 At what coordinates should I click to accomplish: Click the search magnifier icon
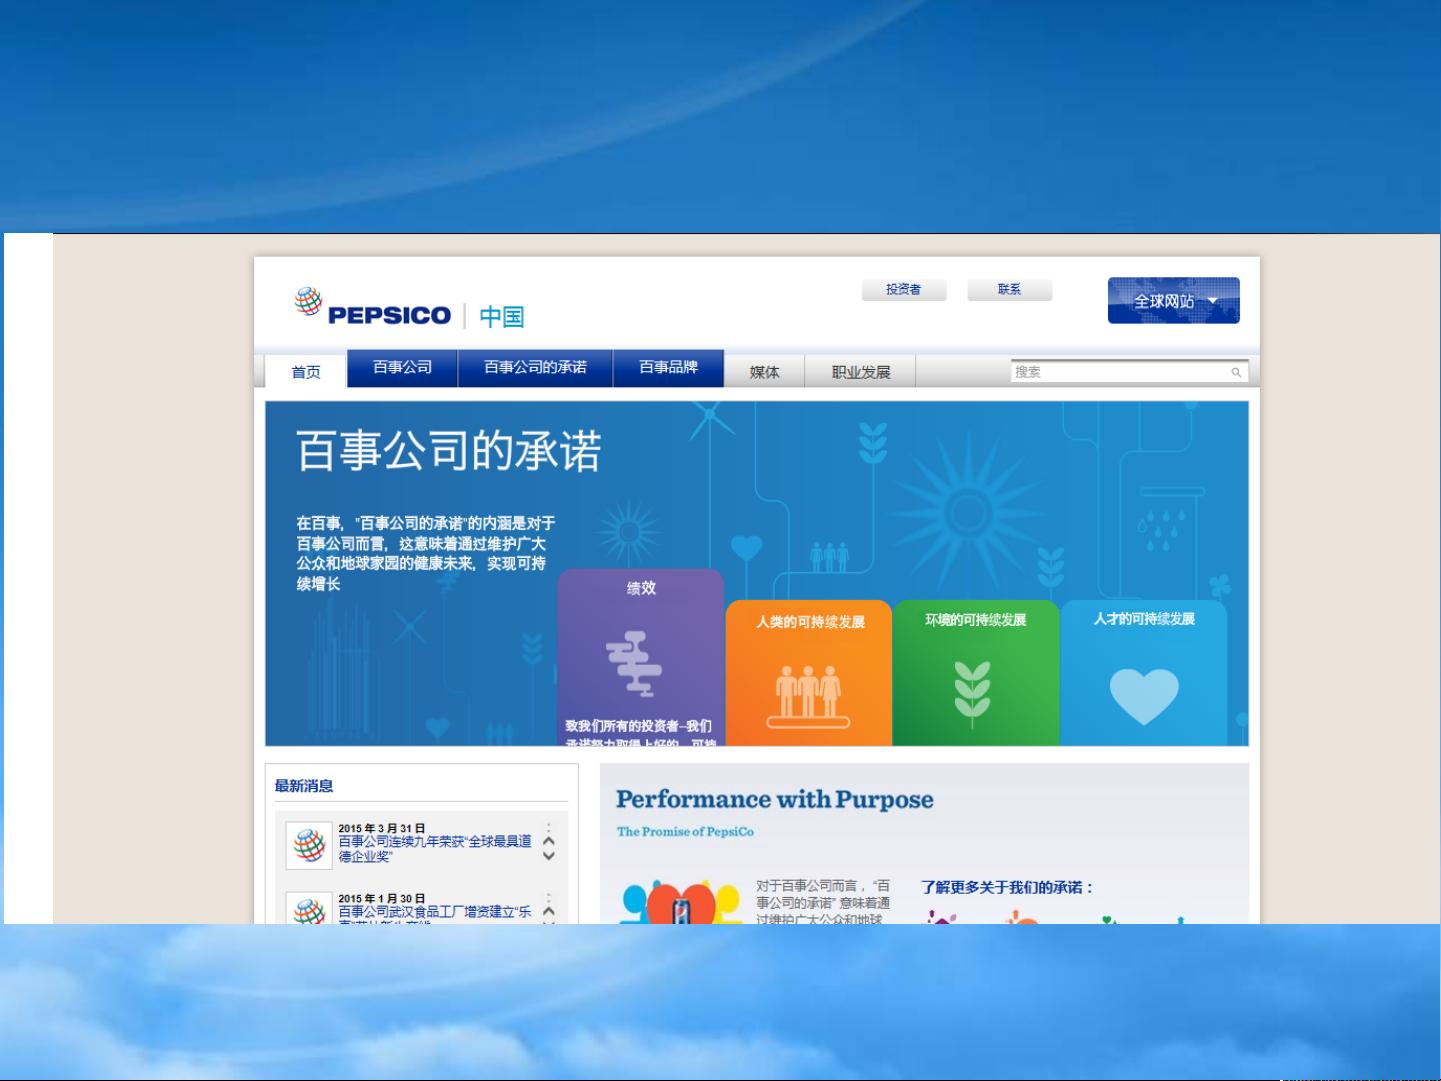click(1236, 372)
